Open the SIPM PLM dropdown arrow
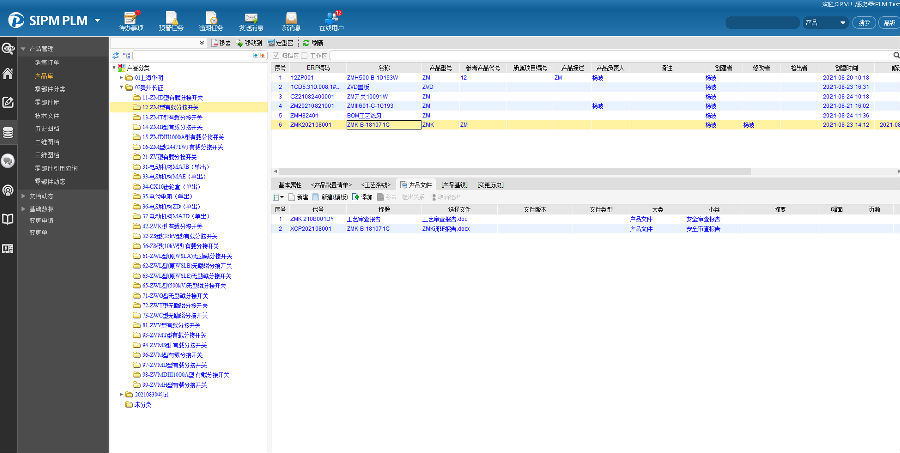Image resolution: width=900 pixels, height=453 pixels. pyautogui.click(x=99, y=20)
